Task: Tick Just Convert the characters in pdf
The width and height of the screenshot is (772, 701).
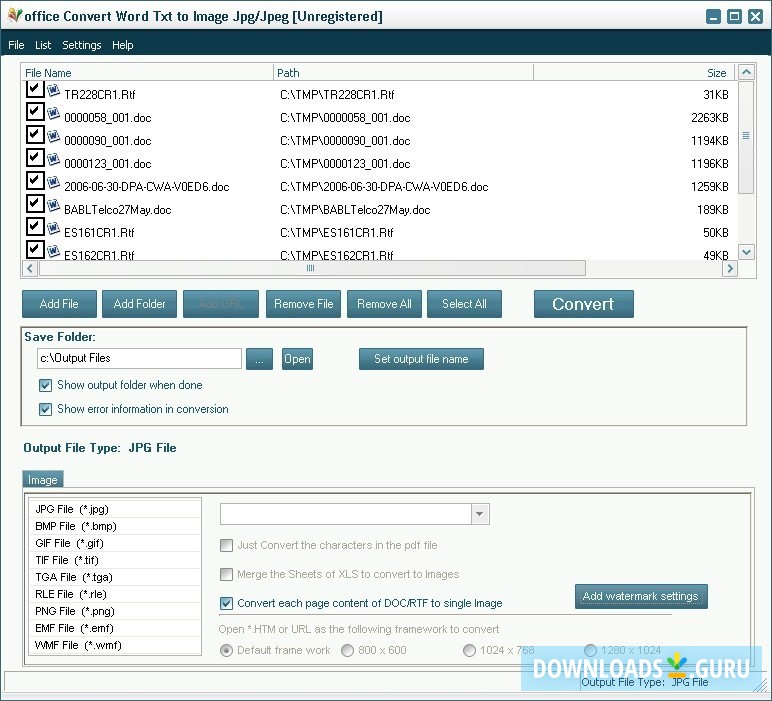Action: (226, 545)
